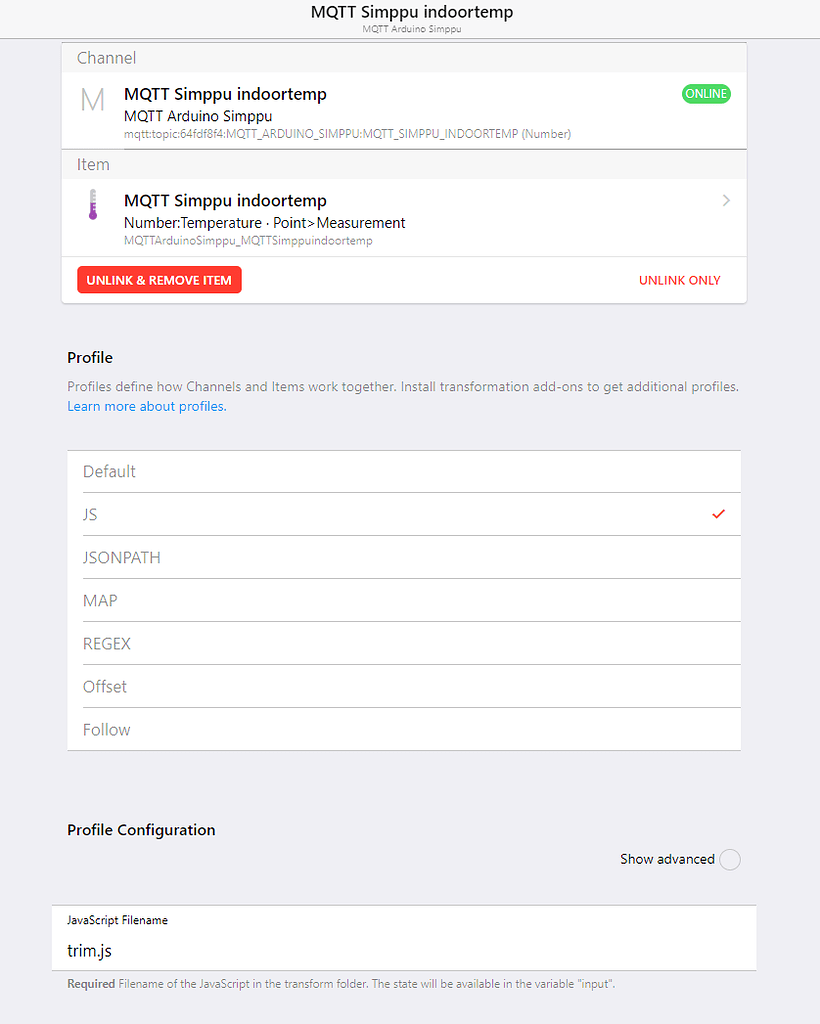Image resolution: width=820 pixels, height=1024 pixels.
Task: Click the UNLINK & REMOVE ITEM button
Action: (x=159, y=280)
